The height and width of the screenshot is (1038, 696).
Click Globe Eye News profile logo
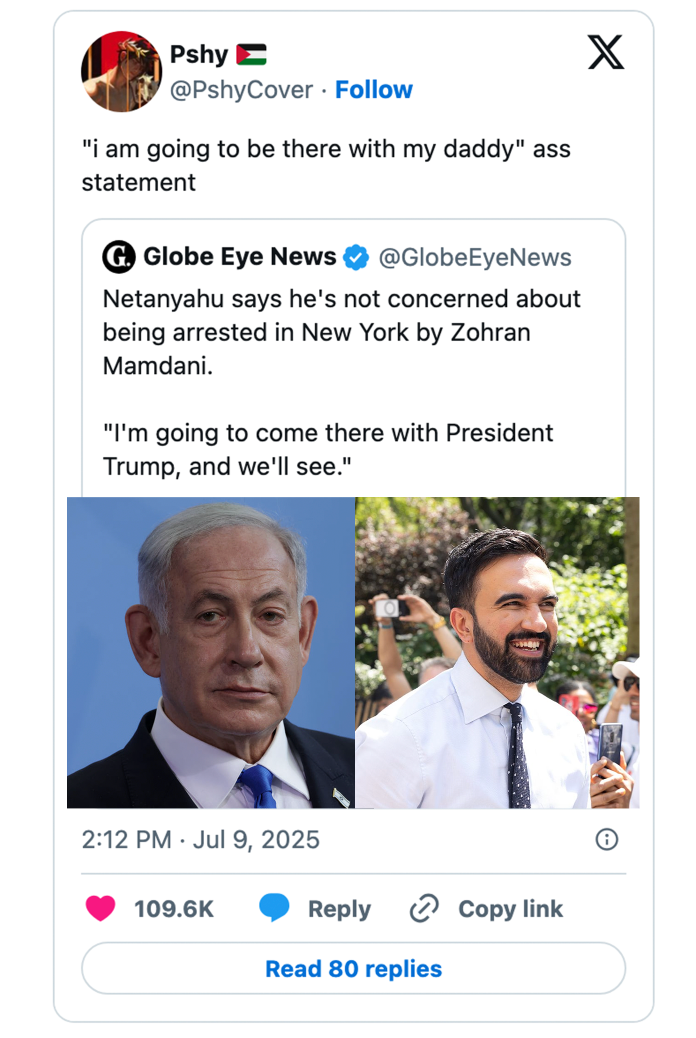[x=120, y=257]
